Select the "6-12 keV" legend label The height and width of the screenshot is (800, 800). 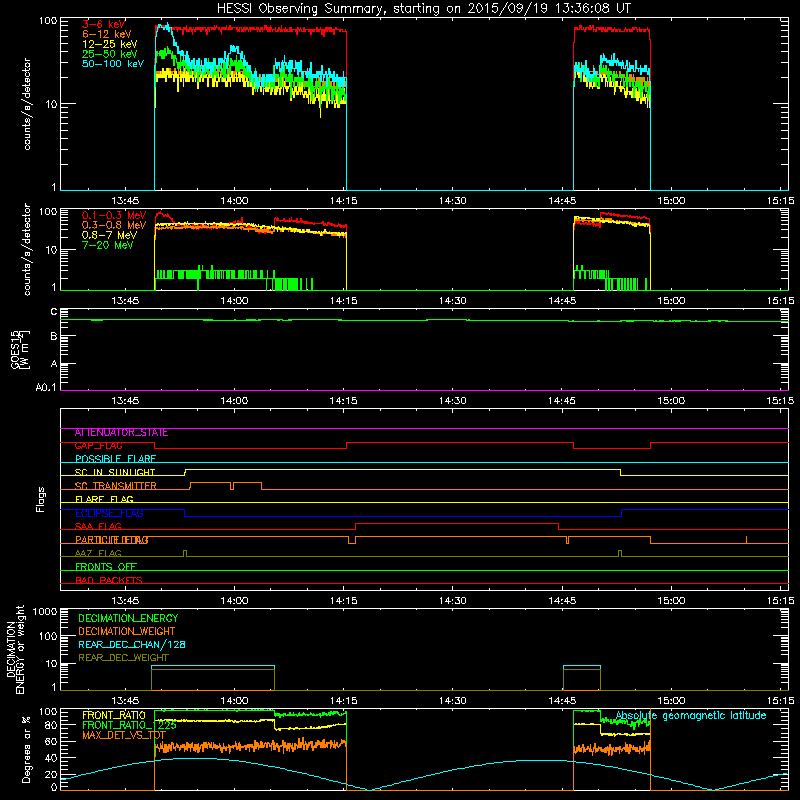coord(107,34)
